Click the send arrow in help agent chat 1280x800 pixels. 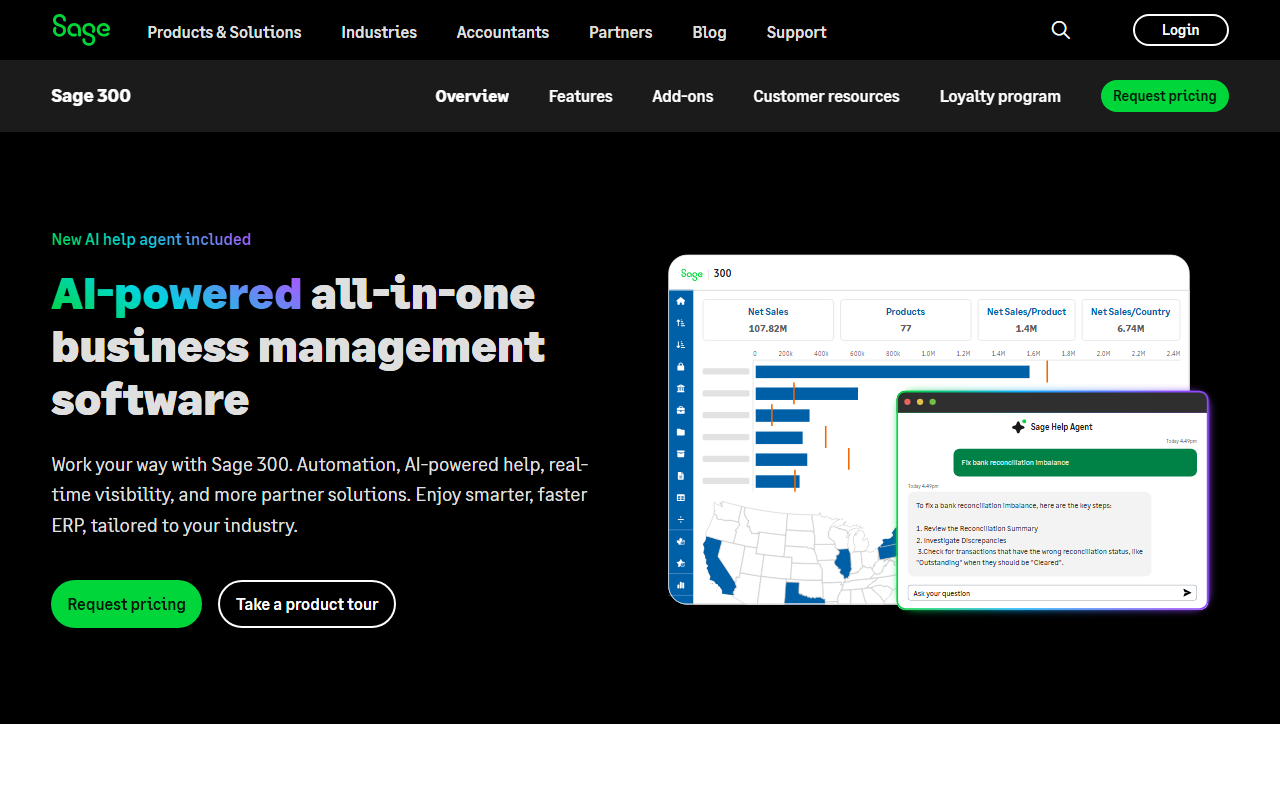pos(1187,593)
